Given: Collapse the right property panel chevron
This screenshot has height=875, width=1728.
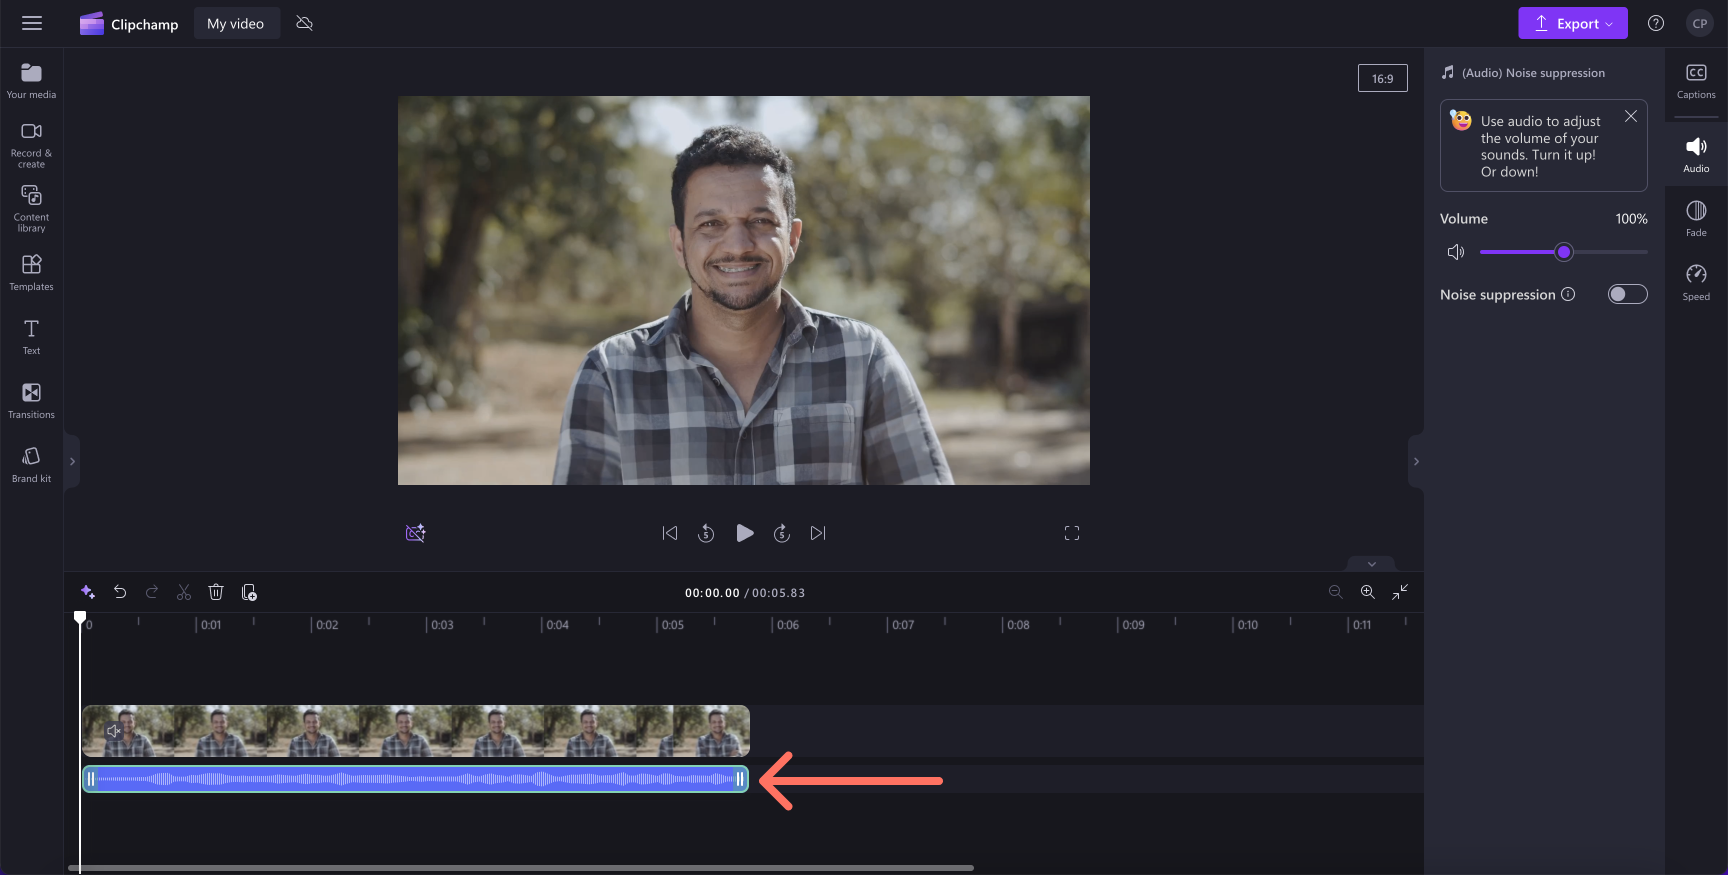Looking at the screenshot, I should 1415,461.
